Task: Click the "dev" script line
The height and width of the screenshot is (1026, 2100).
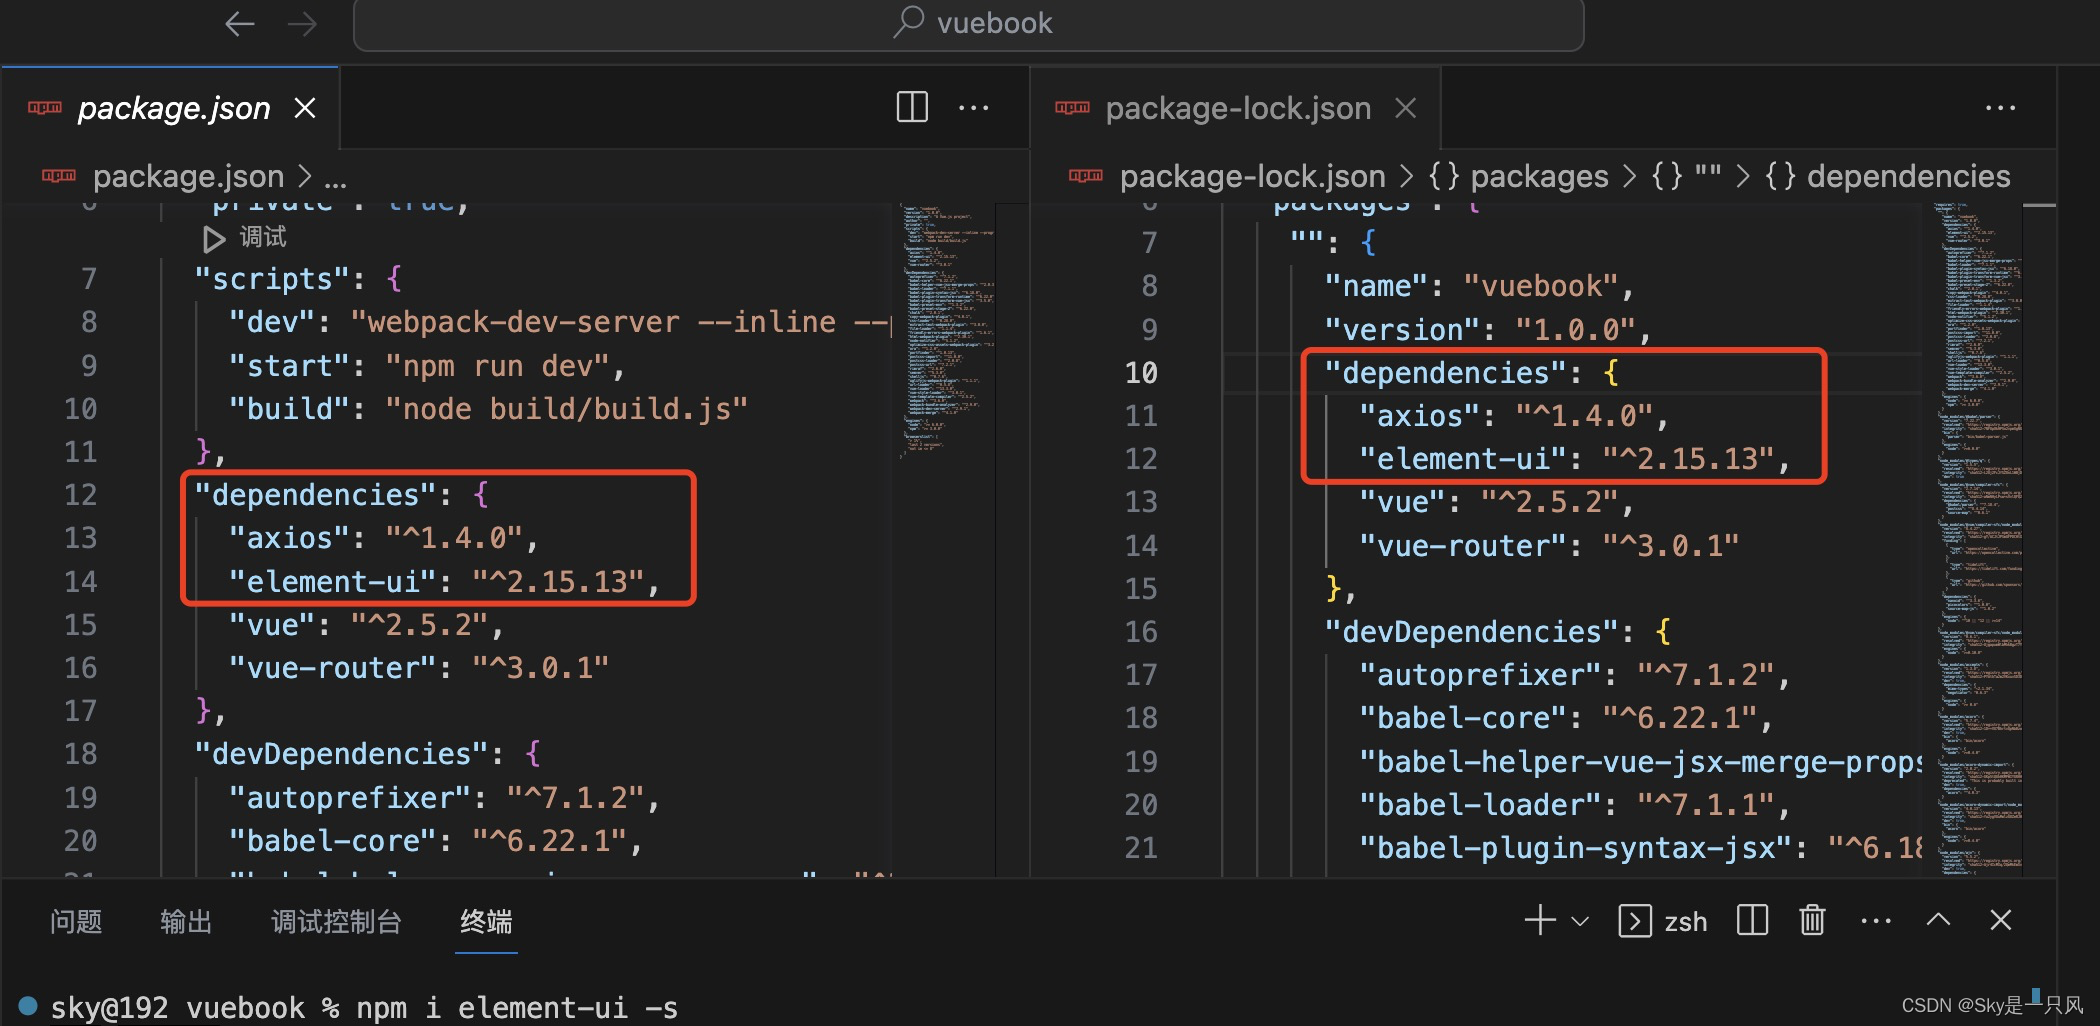Action: (x=558, y=322)
